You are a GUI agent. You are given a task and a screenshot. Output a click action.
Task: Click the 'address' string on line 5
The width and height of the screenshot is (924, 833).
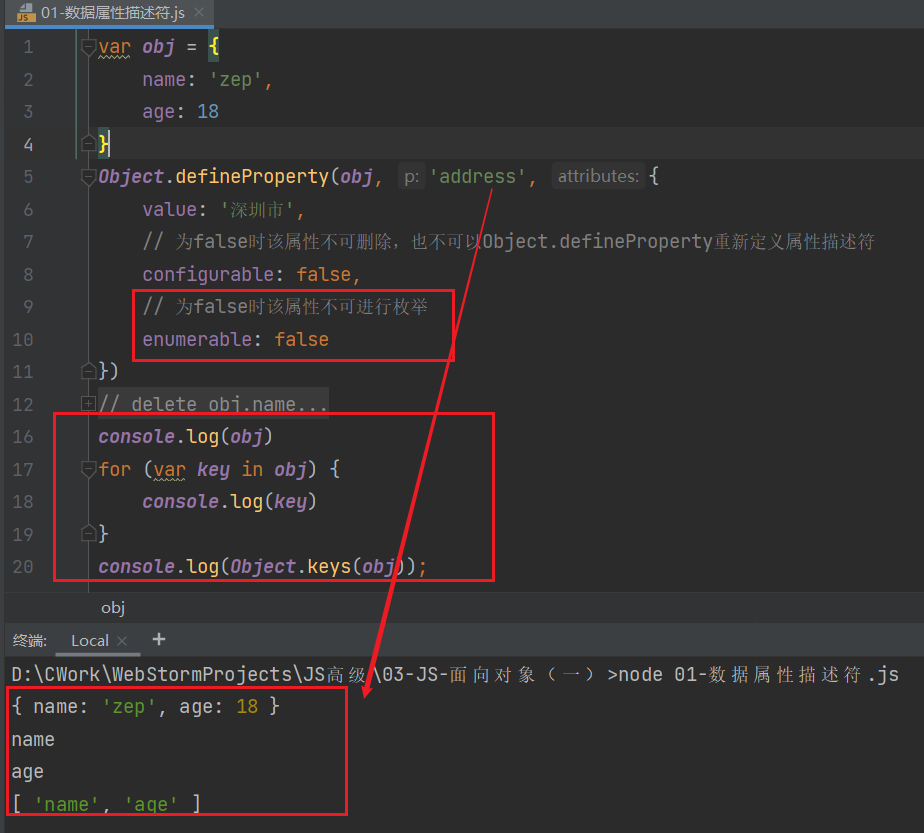[477, 176]
